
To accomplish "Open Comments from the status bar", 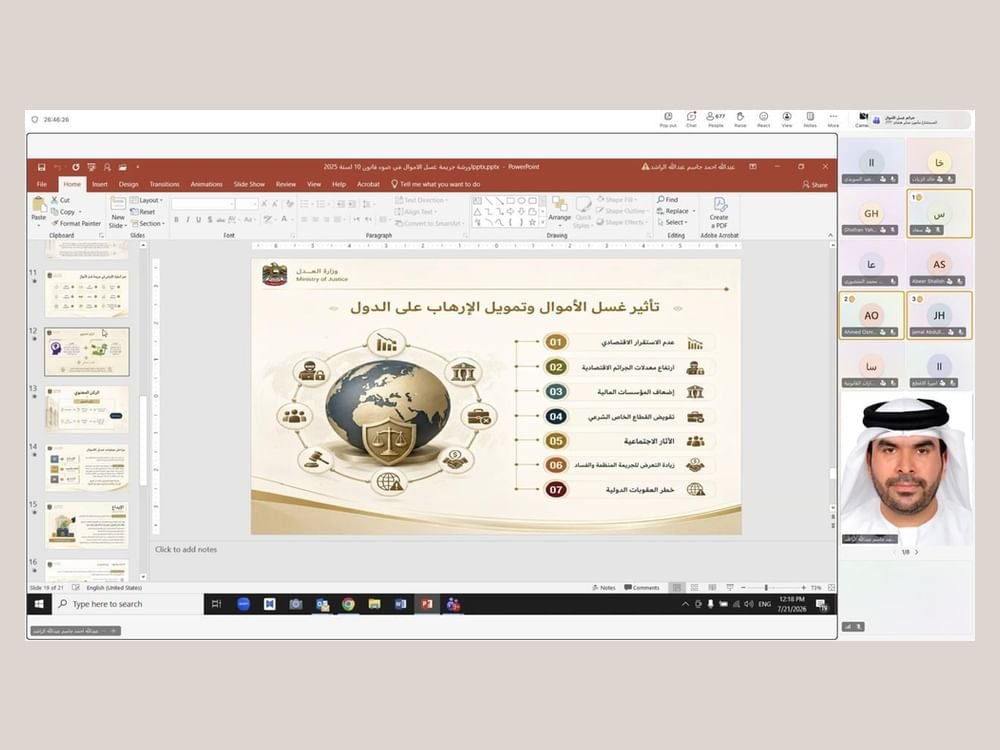I will click(x=642, y=587).
